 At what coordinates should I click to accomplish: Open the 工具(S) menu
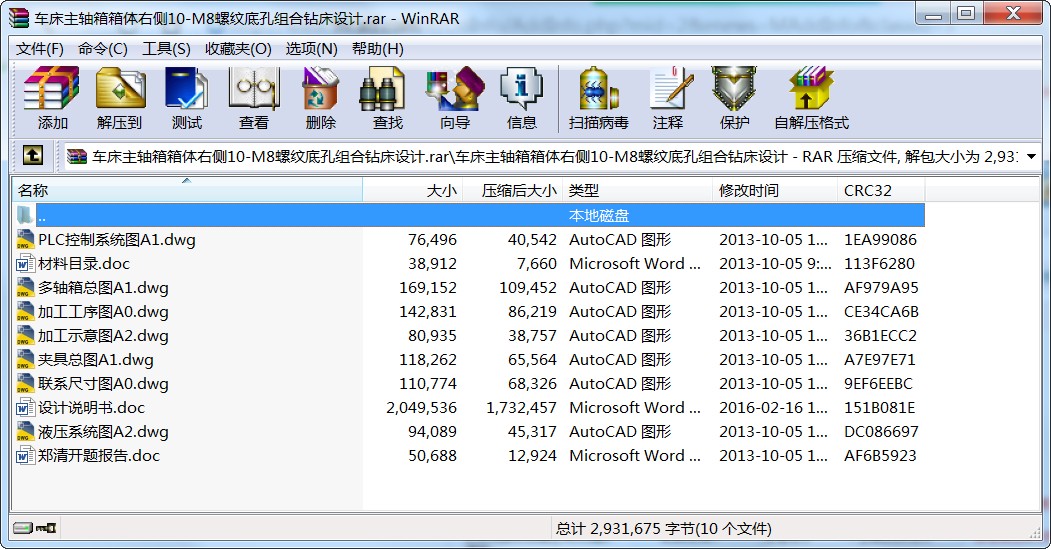click(166, 49)
